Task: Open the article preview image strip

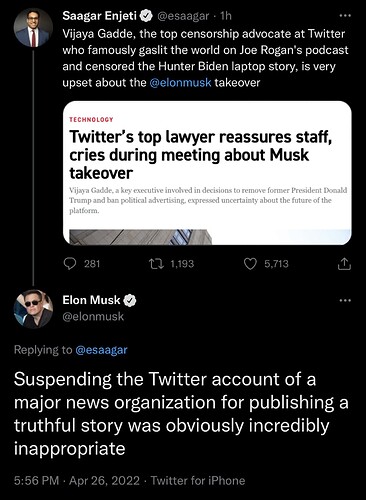Action: point(210,237)
